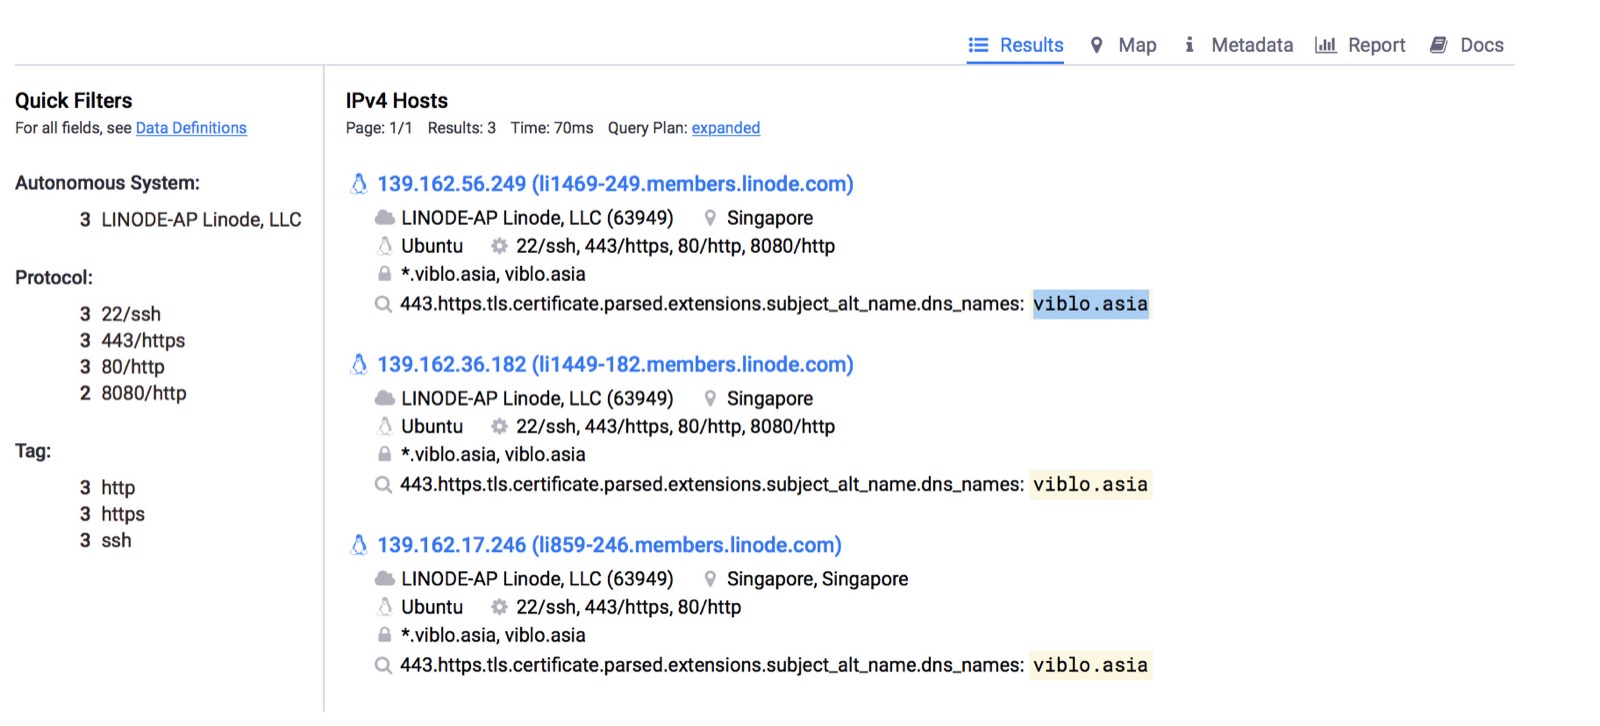The width and height of the screenshot is (1600, 726).
Task: Click viblo.asia match in 139.162.36.182 result
Action: (x=1090, y=485)
